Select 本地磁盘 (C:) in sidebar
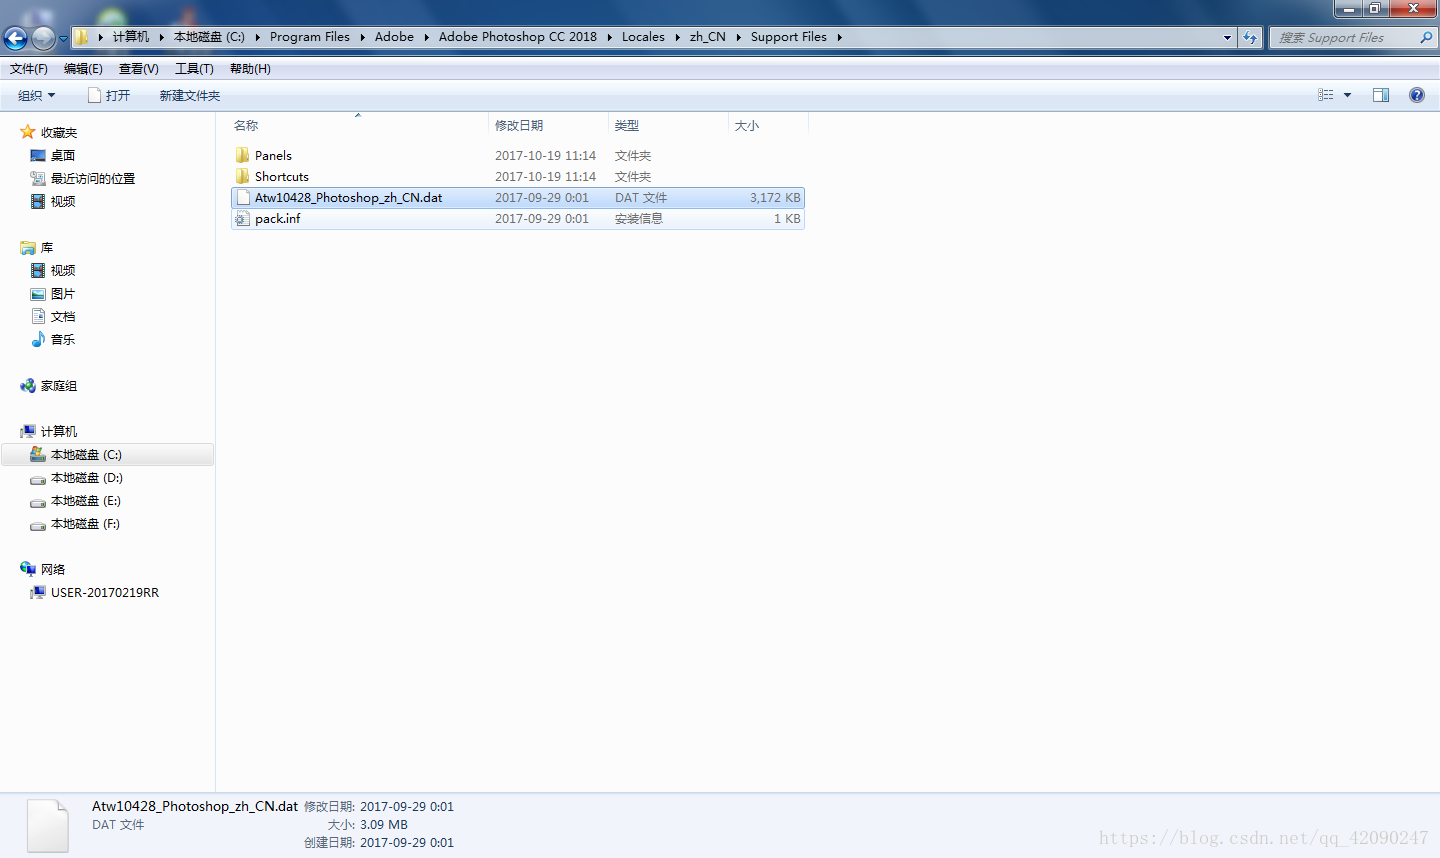This screenshot has height=858, width=1440. [x=108, y=454]
